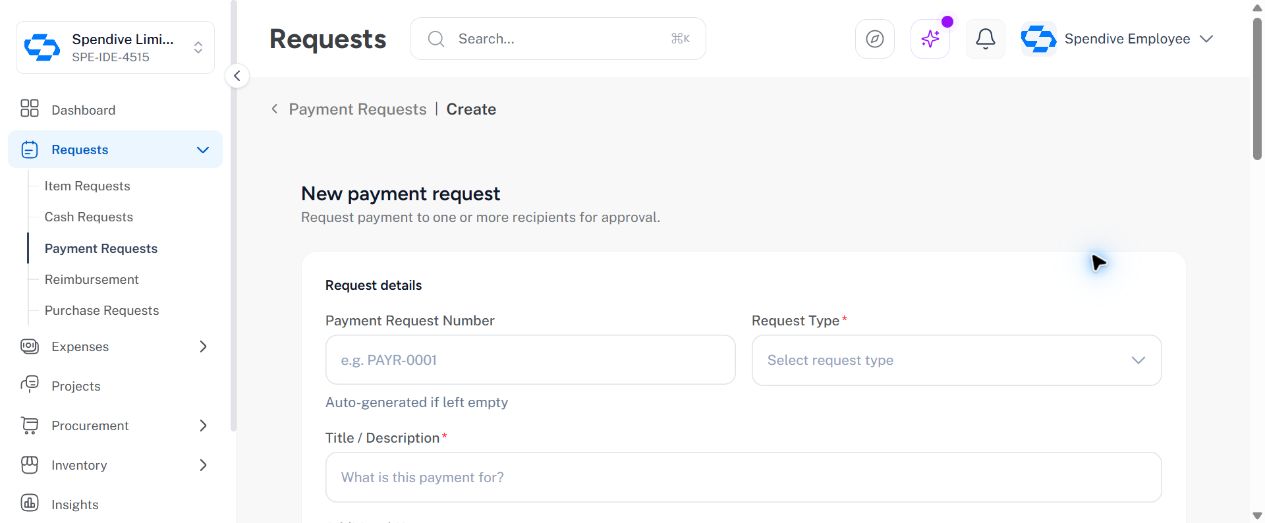Go back to the Payment Requests breadcrumb
The width and height of the screenshot is (1265, 523).
357,109
